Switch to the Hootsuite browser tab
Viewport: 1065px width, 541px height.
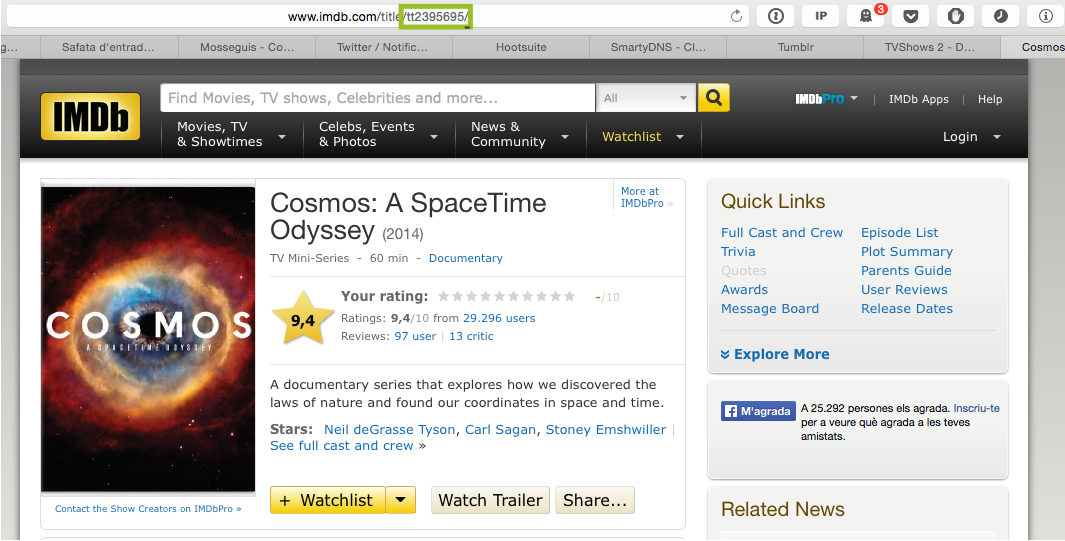pos(521,47)
